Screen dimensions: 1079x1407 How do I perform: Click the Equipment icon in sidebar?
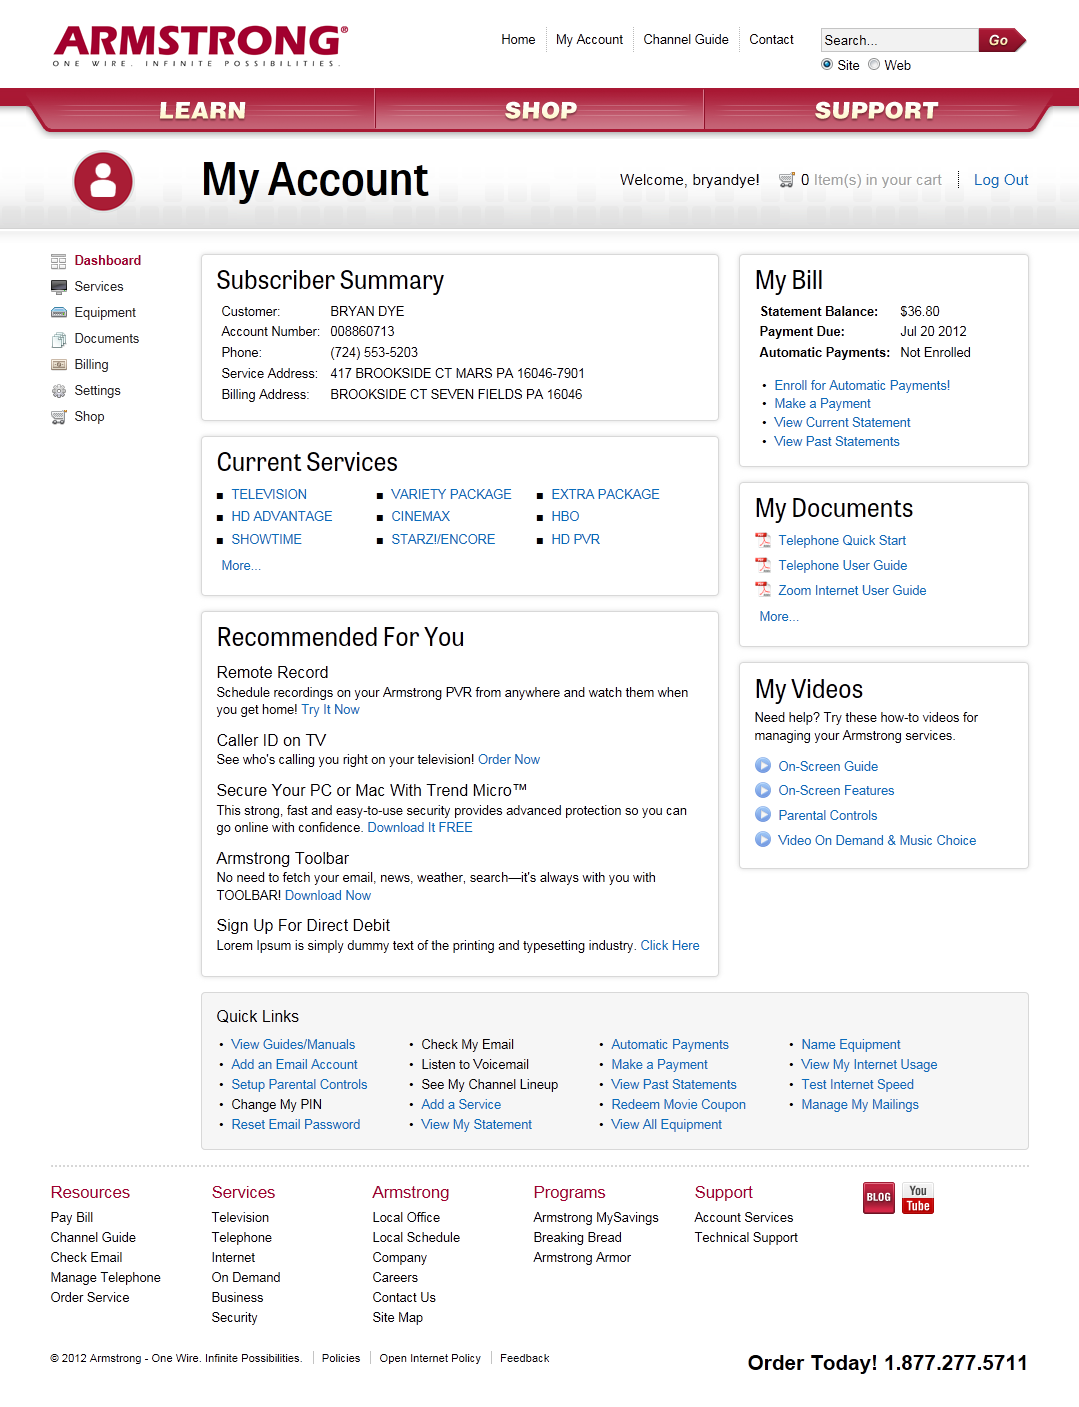click(58, 313)
